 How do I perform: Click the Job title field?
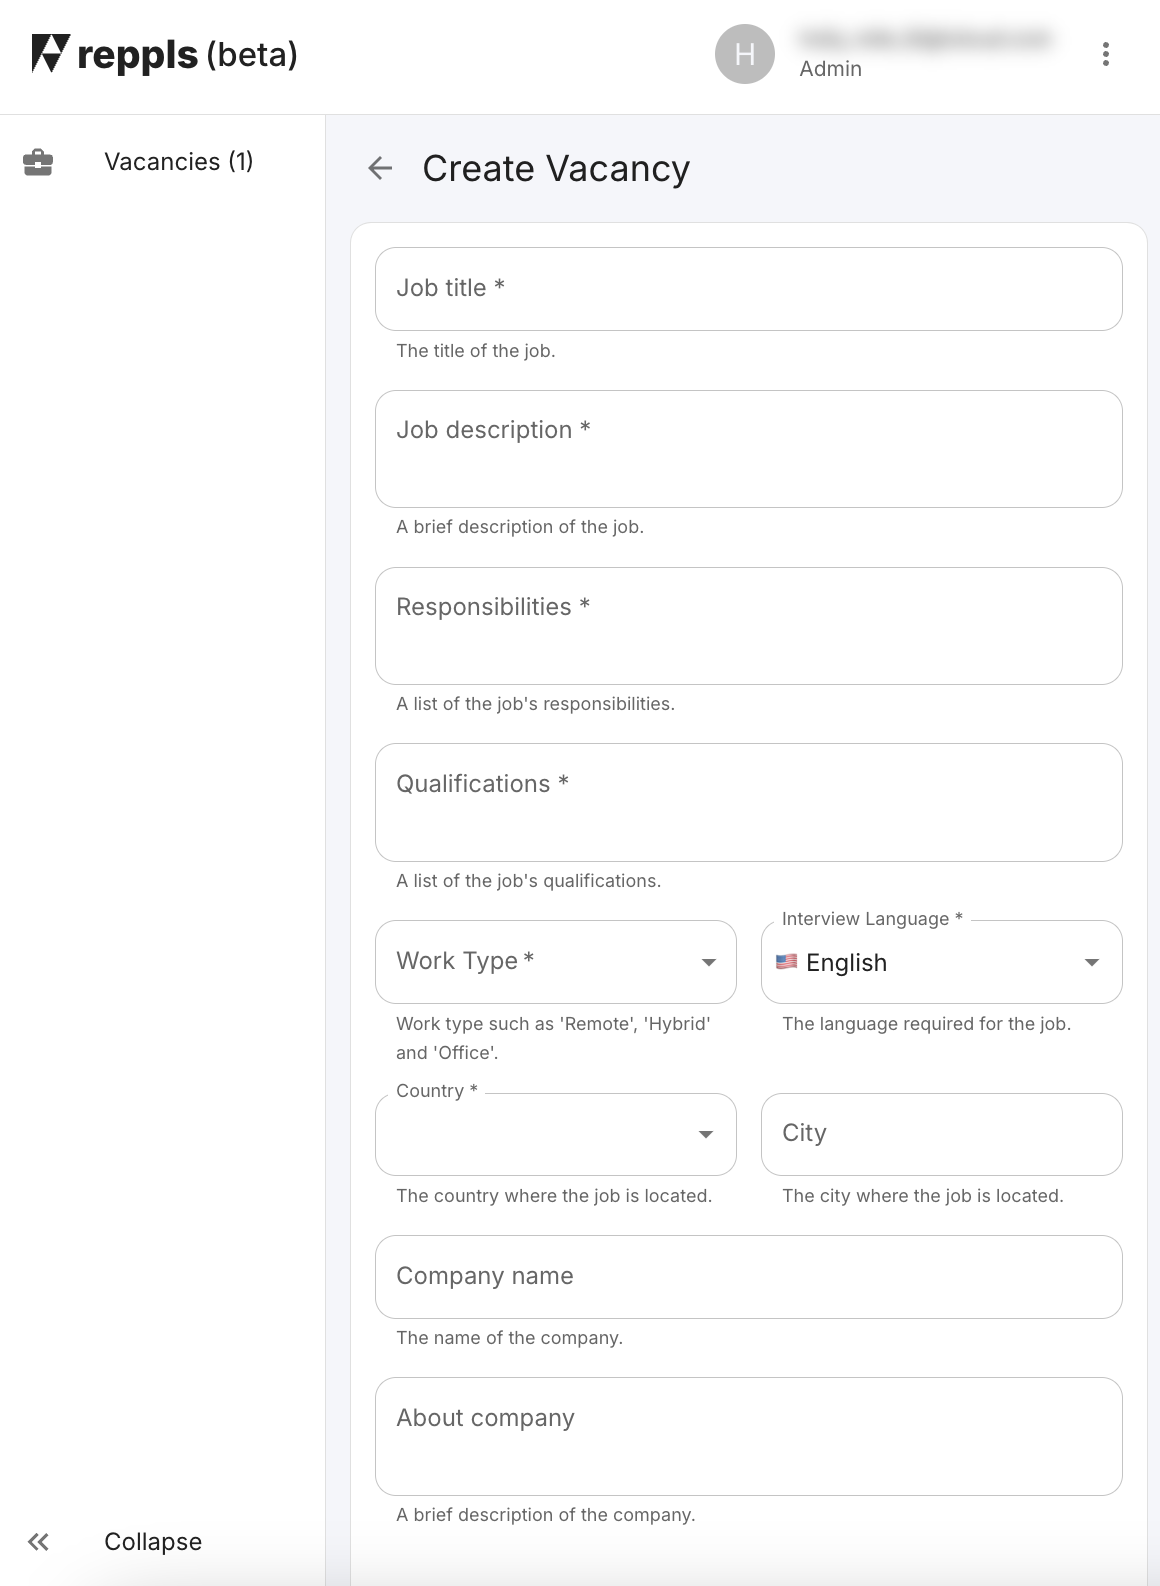point(749,288)
